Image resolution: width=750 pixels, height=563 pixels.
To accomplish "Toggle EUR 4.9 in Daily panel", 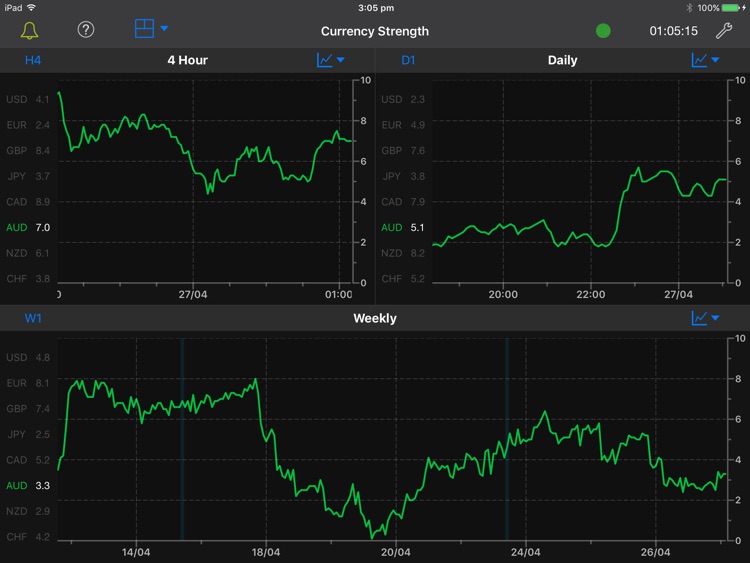I will pos(403,125).
